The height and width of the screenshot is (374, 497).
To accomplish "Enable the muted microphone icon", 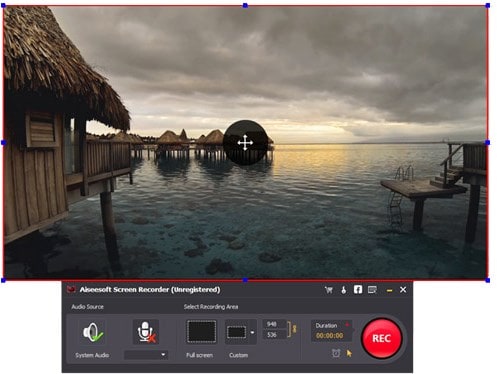I will pos(146,332).
